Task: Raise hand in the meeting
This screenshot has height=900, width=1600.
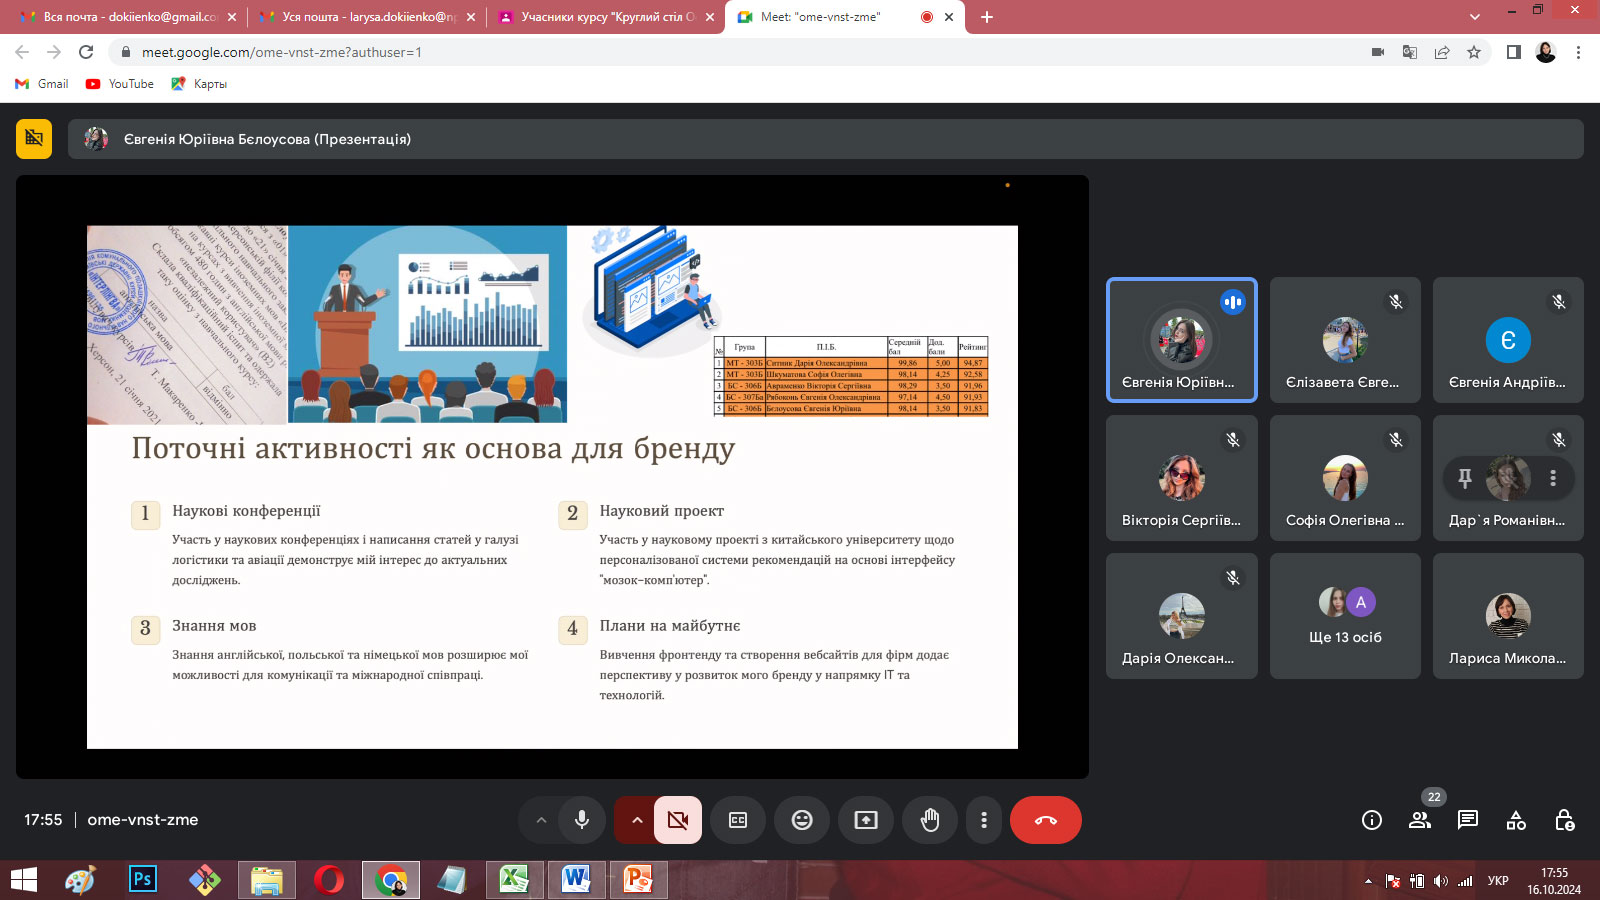Action: [930, 820]
